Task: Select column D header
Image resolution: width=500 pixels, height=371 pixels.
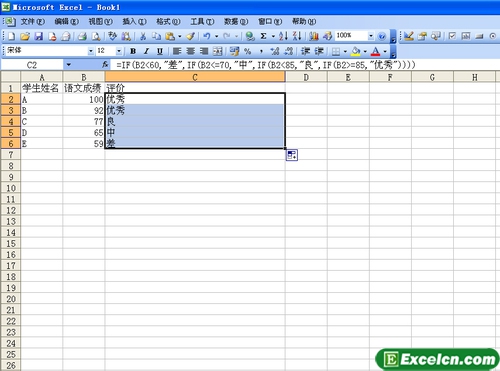Action: pos(306,77)
